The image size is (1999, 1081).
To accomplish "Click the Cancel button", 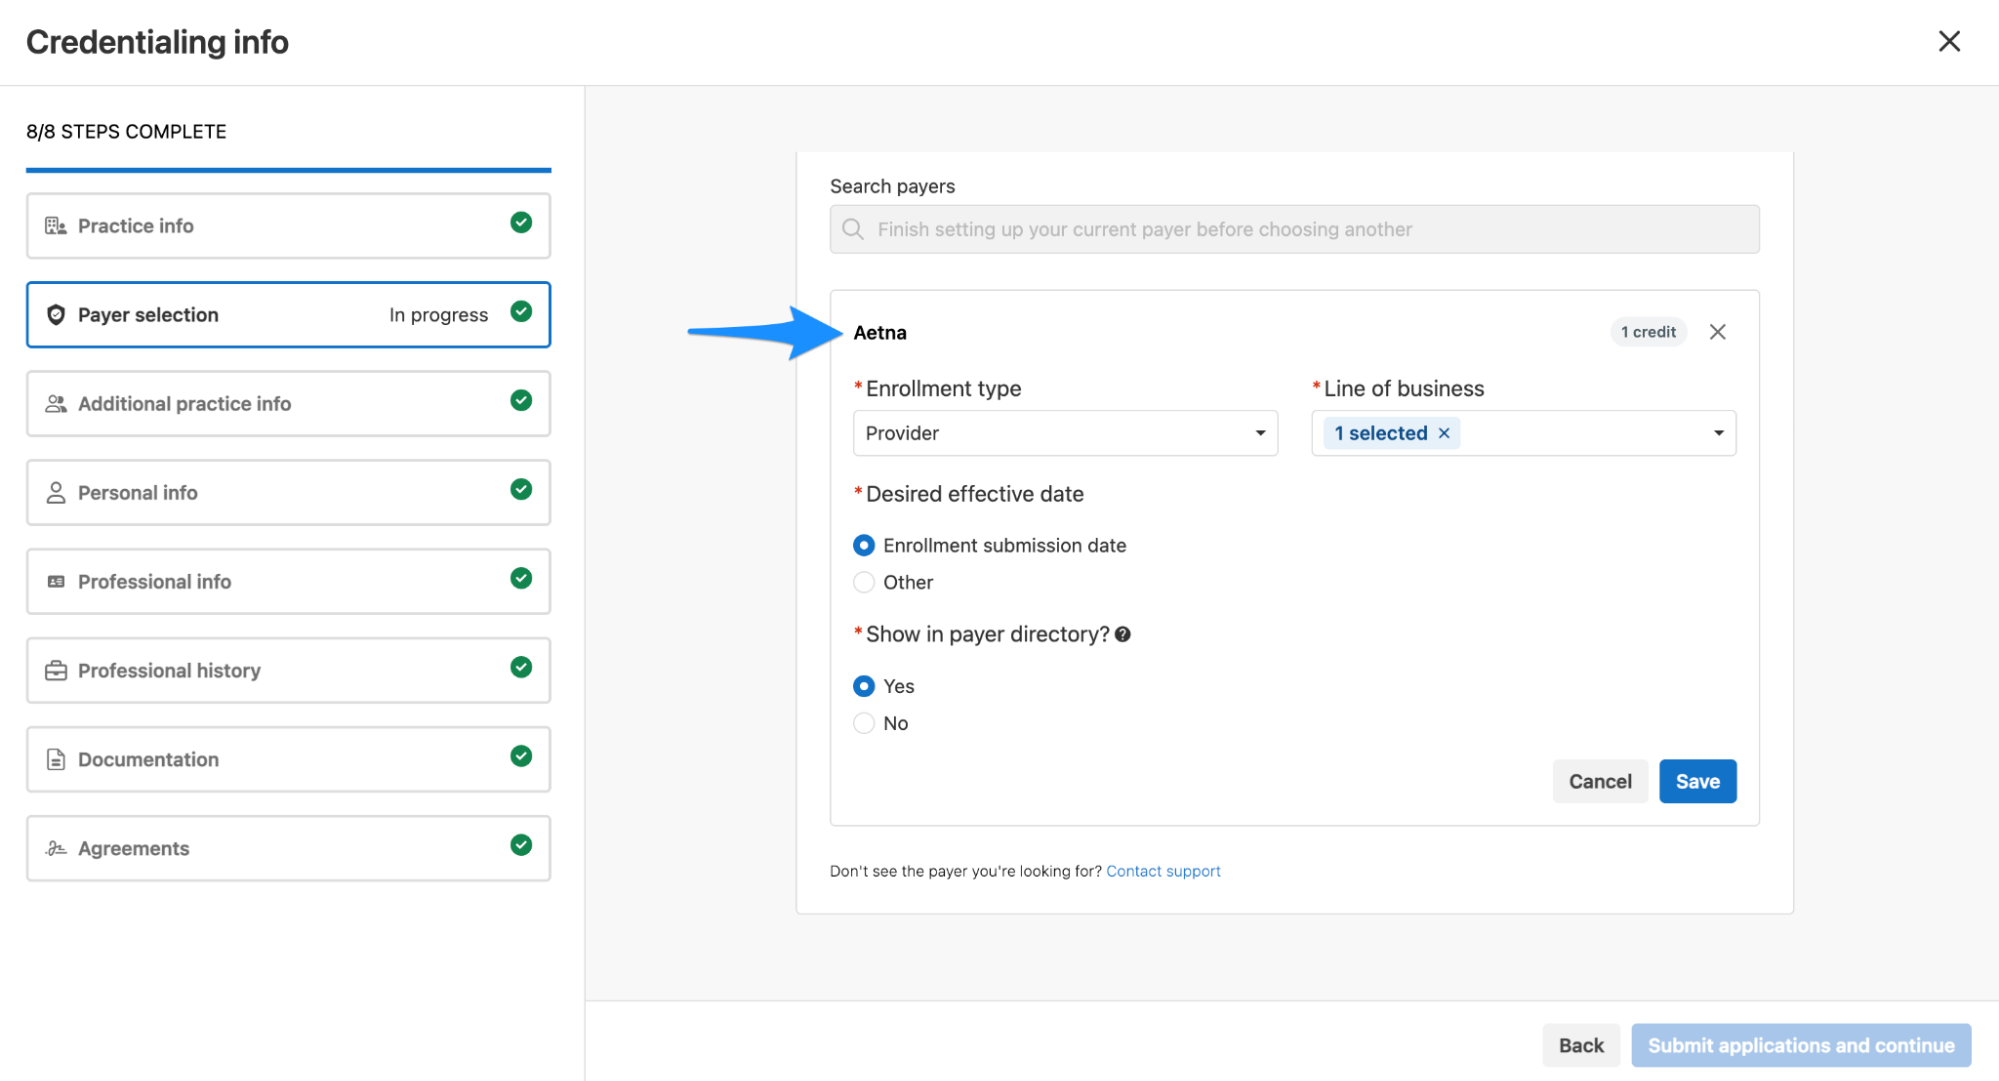I will coord(1600,781).
